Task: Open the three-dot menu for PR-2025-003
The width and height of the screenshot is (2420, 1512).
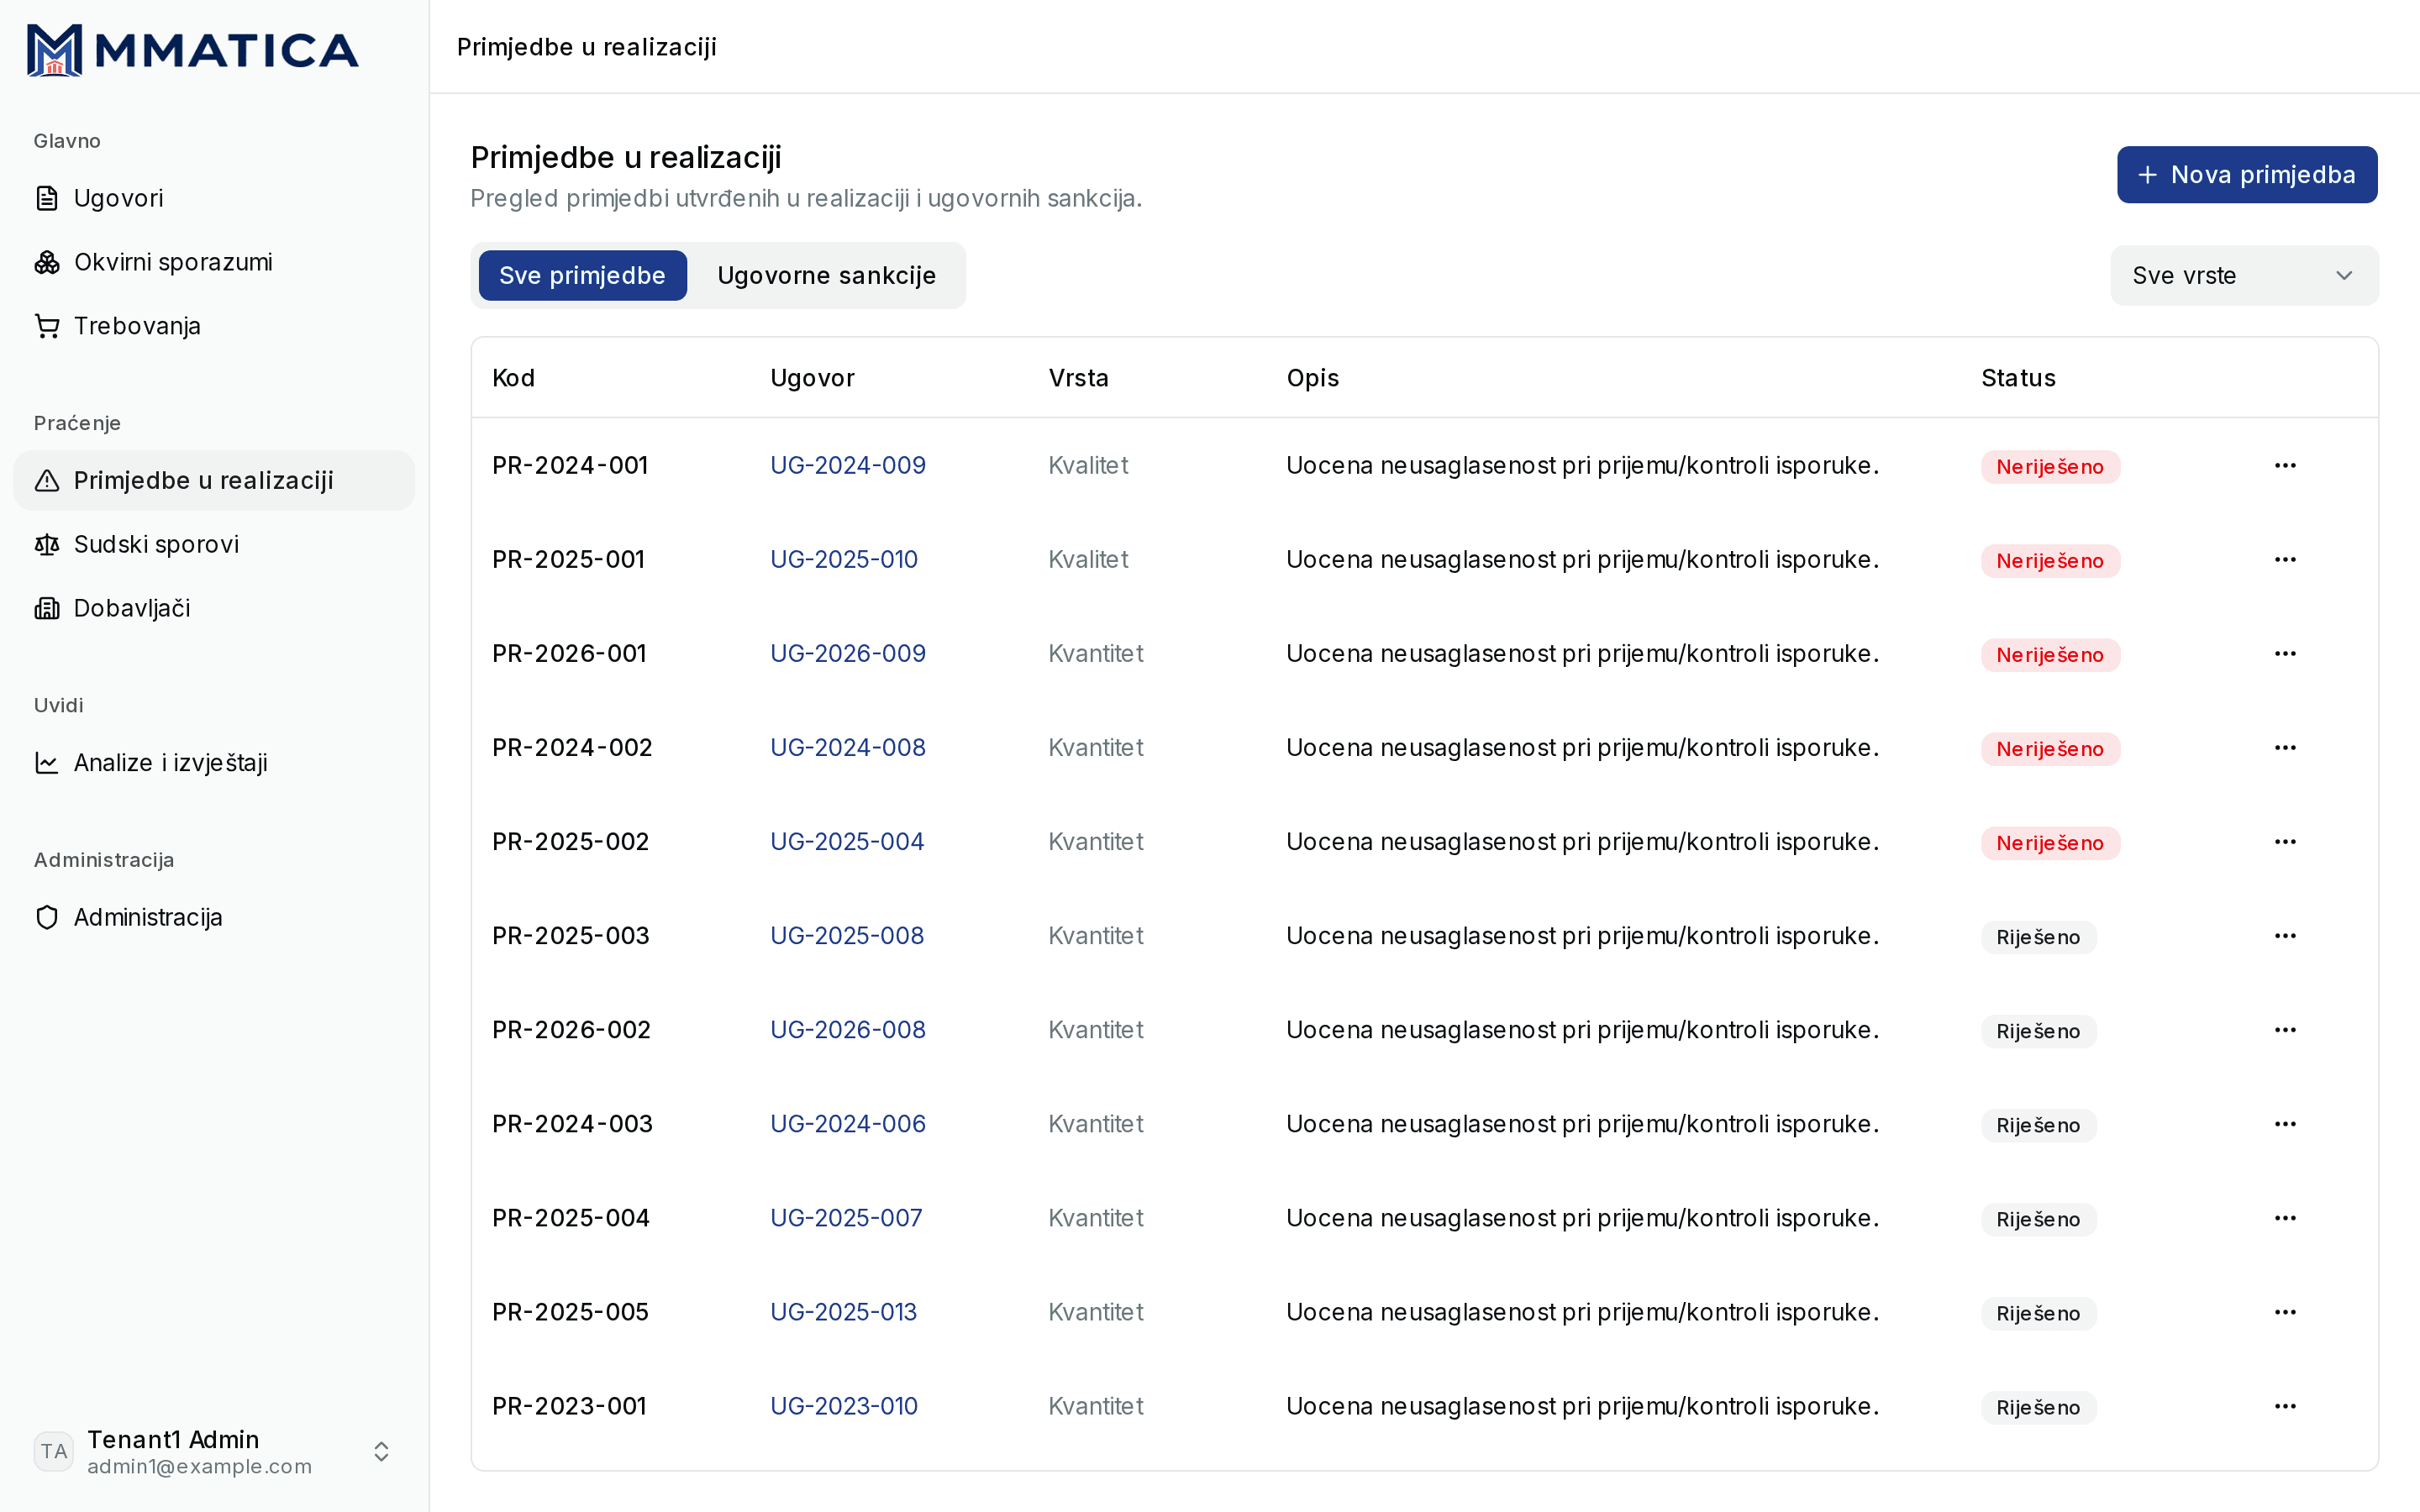Action: pyautogui.click(x=2285, y=936)
